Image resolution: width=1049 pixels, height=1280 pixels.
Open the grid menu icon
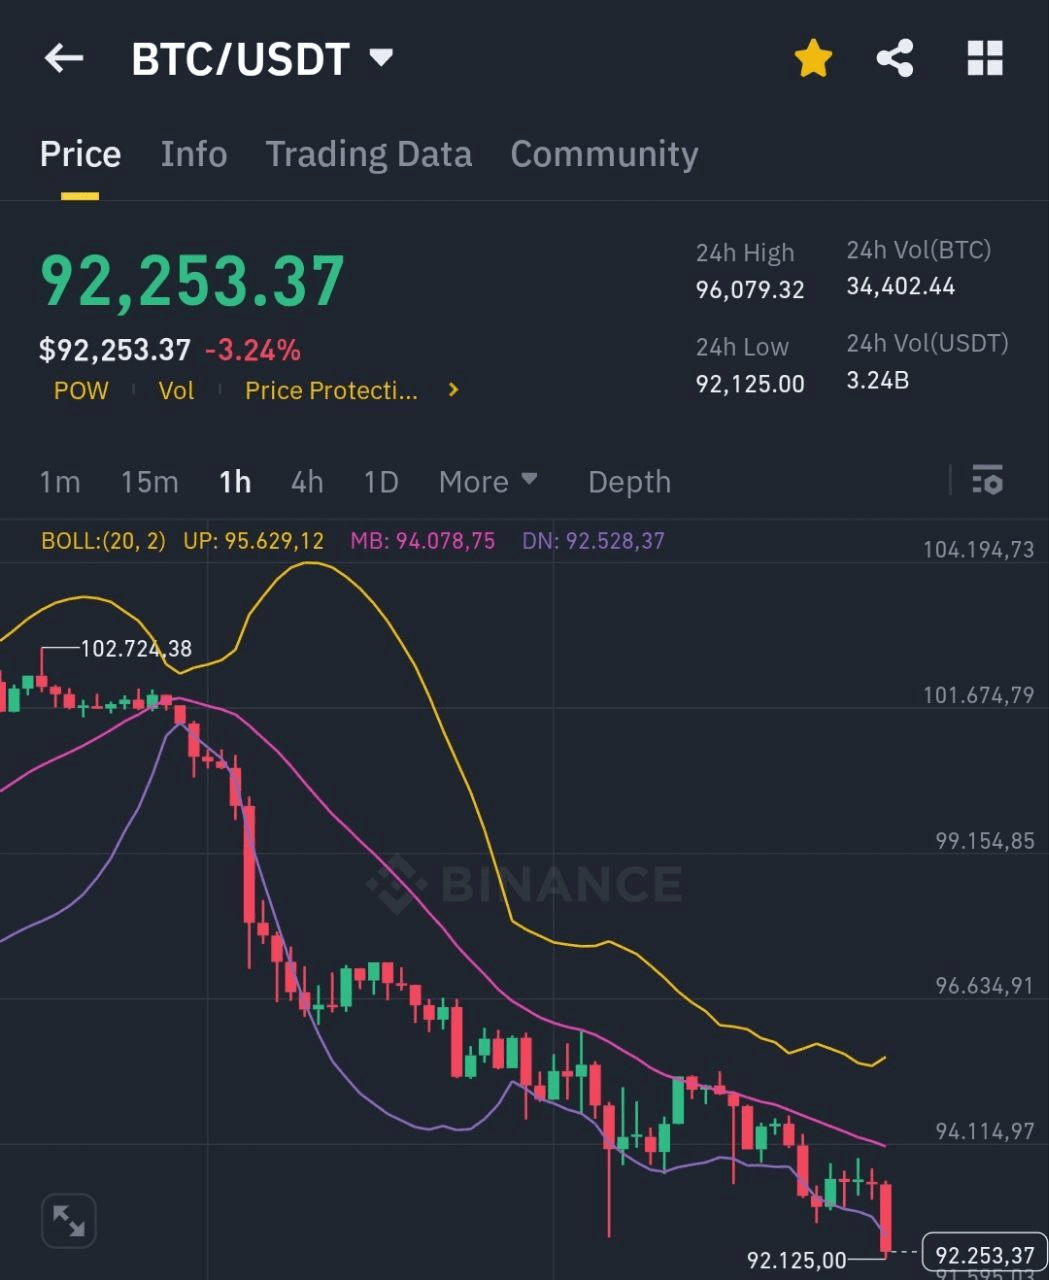coord(985,59)
